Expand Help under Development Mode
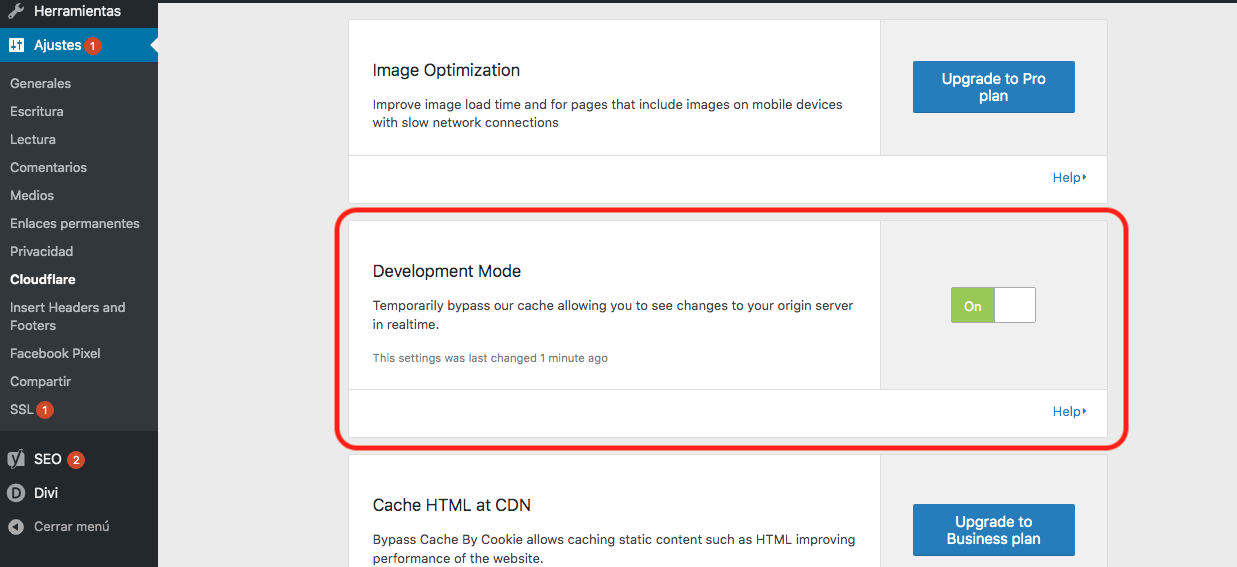 pyautogui.click(x=1068, y=412)
